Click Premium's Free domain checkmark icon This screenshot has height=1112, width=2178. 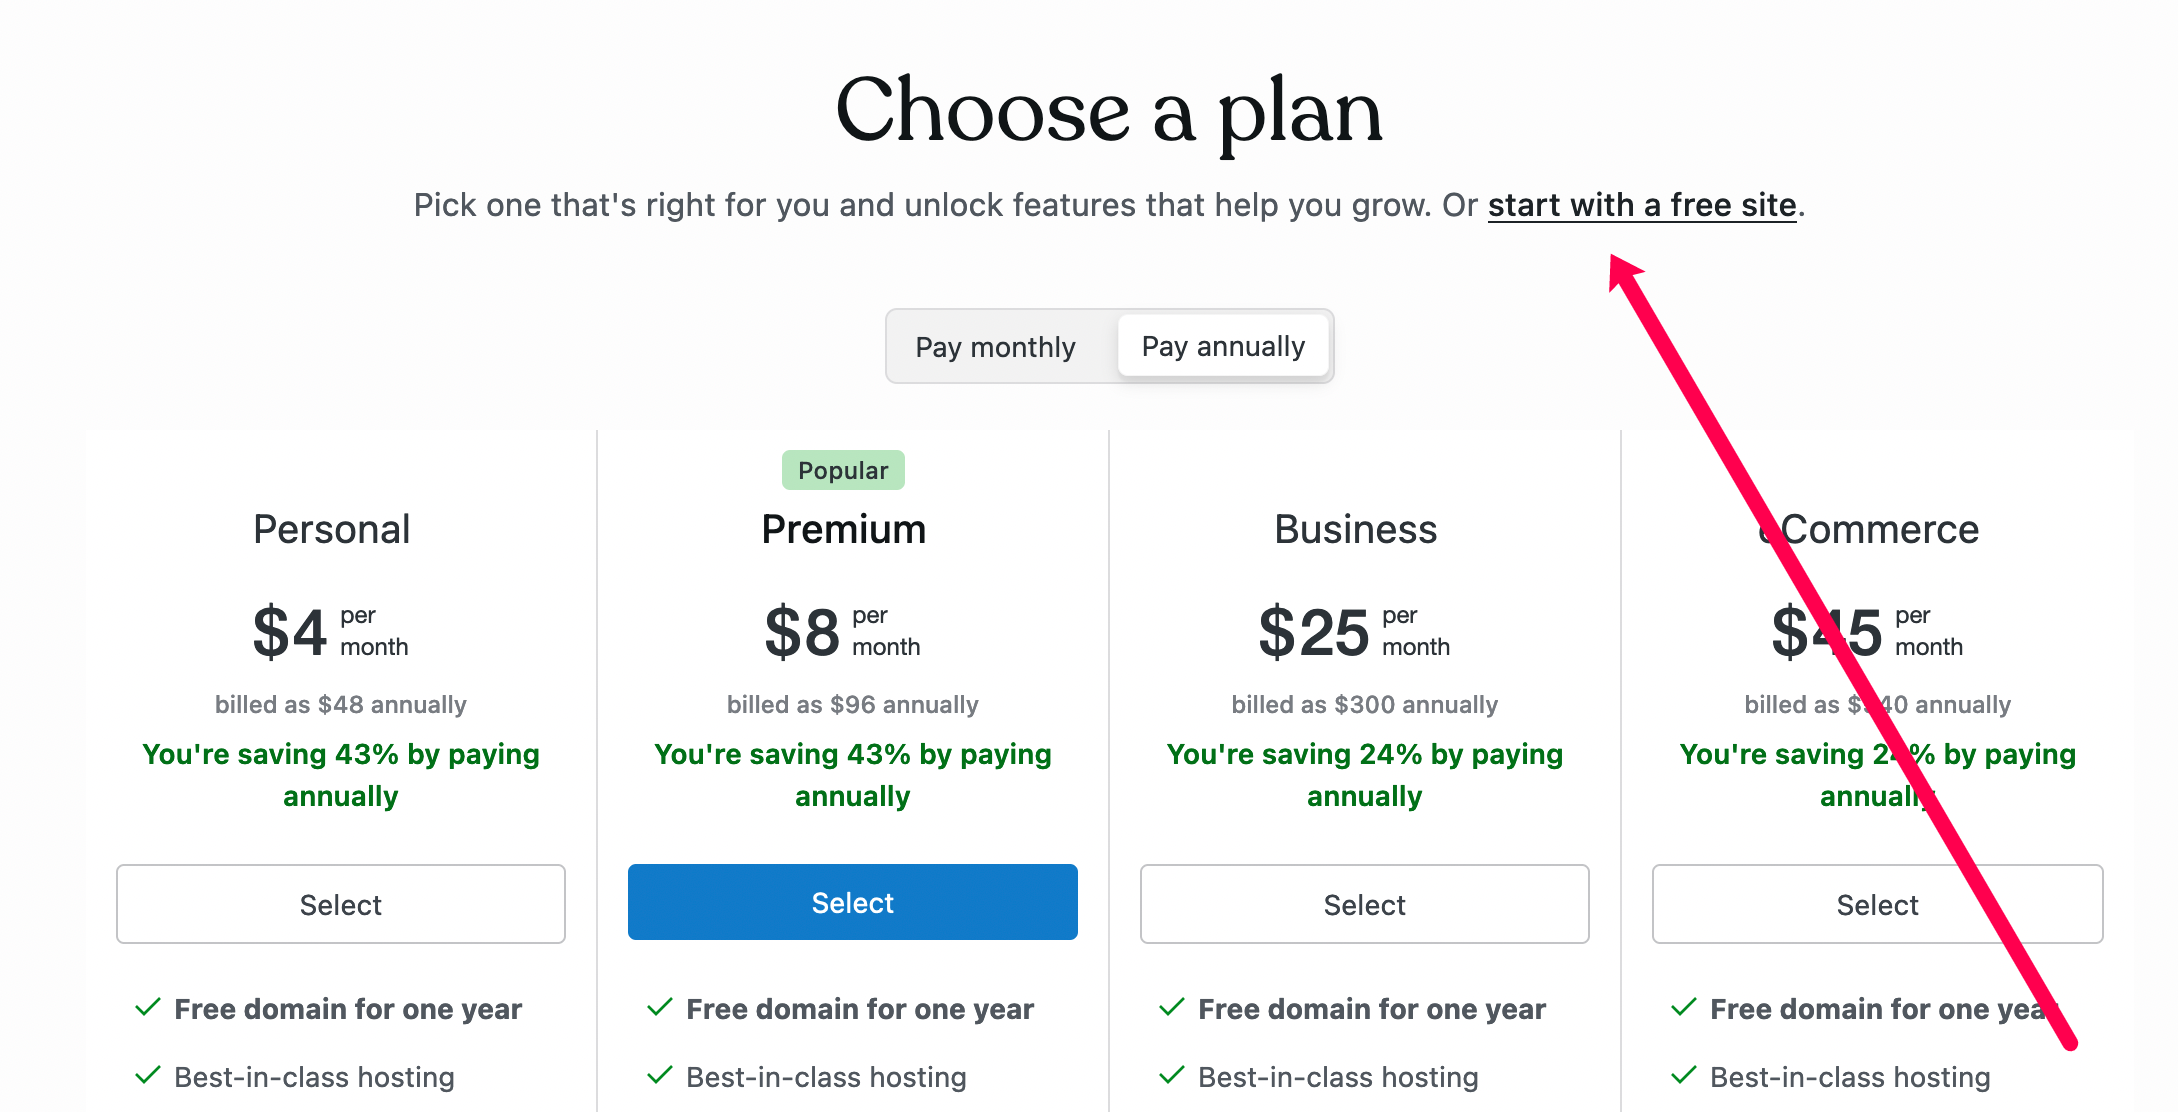coord(660,1007)
